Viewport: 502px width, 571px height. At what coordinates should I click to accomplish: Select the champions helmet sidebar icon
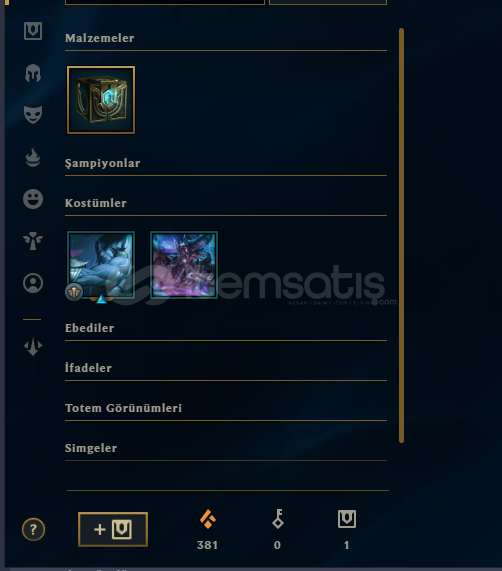(33, 73)
